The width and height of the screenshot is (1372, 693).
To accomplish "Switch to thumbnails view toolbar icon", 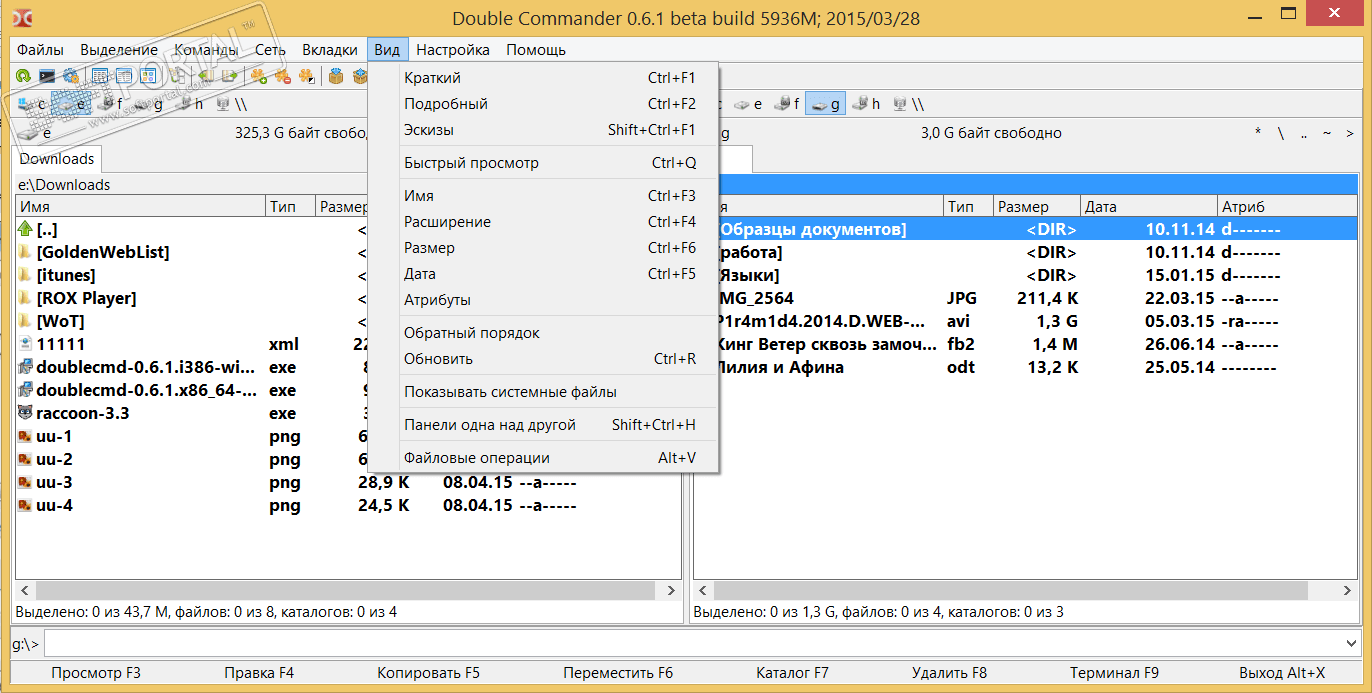I will click(148, 76).
